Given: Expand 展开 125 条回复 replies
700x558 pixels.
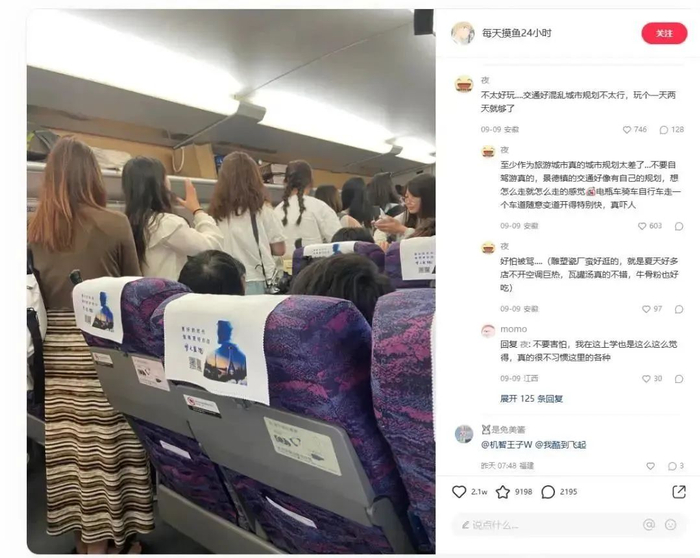Looking at the screenshot, I should click(531, 399).
